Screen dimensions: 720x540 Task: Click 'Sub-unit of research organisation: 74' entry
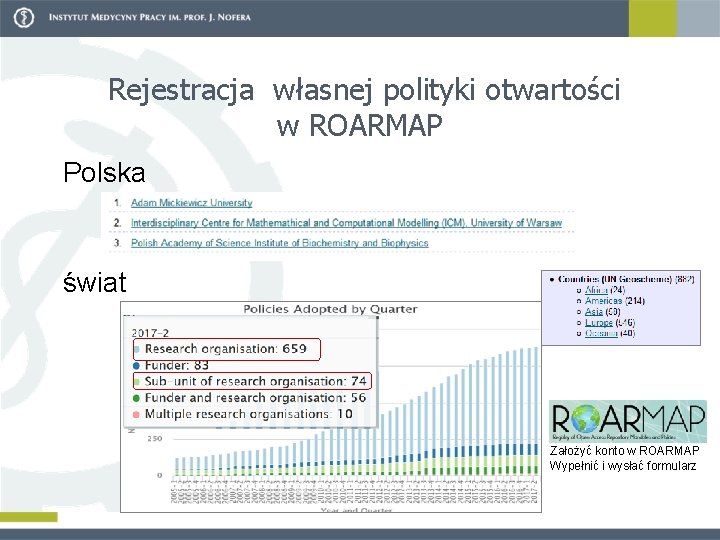point(252,381)
